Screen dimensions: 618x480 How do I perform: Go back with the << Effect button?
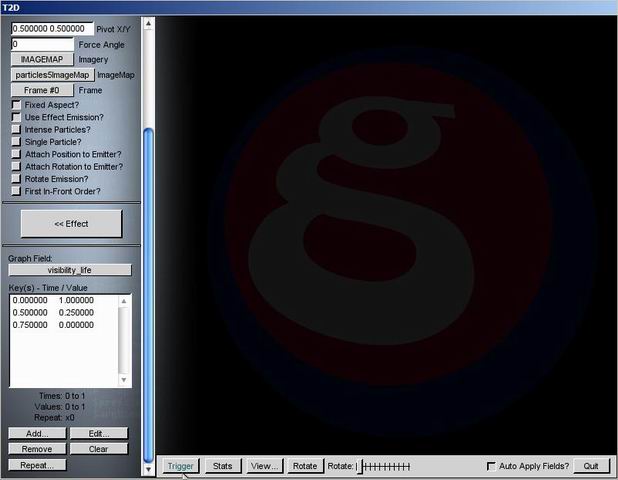point(71,223)
